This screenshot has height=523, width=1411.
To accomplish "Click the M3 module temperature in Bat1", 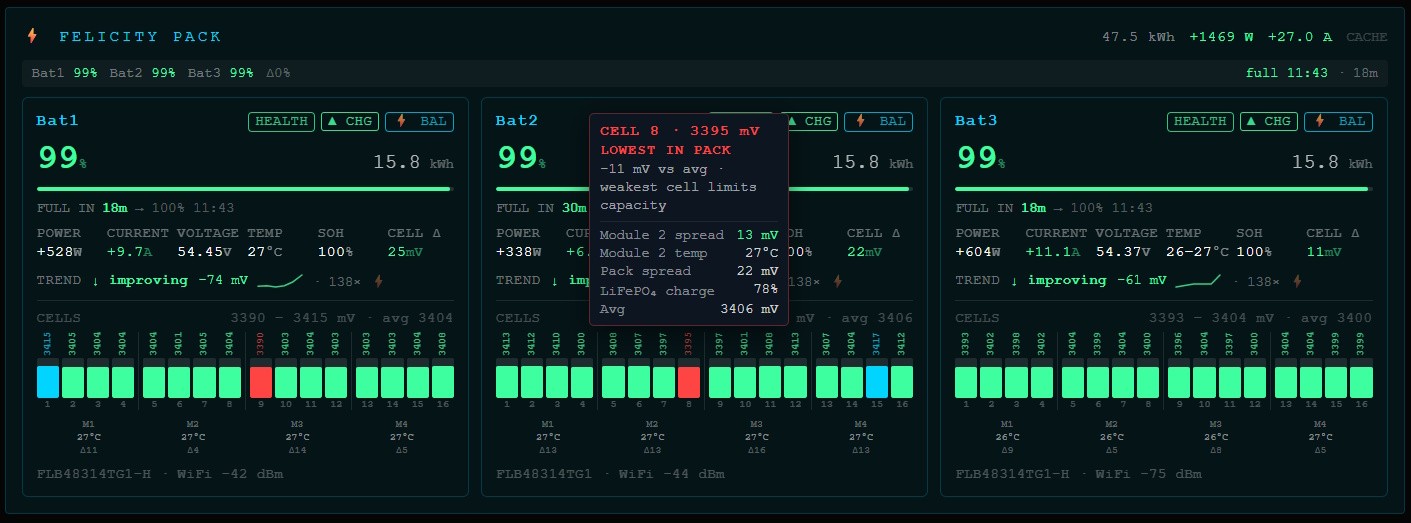I will point(299,437).
